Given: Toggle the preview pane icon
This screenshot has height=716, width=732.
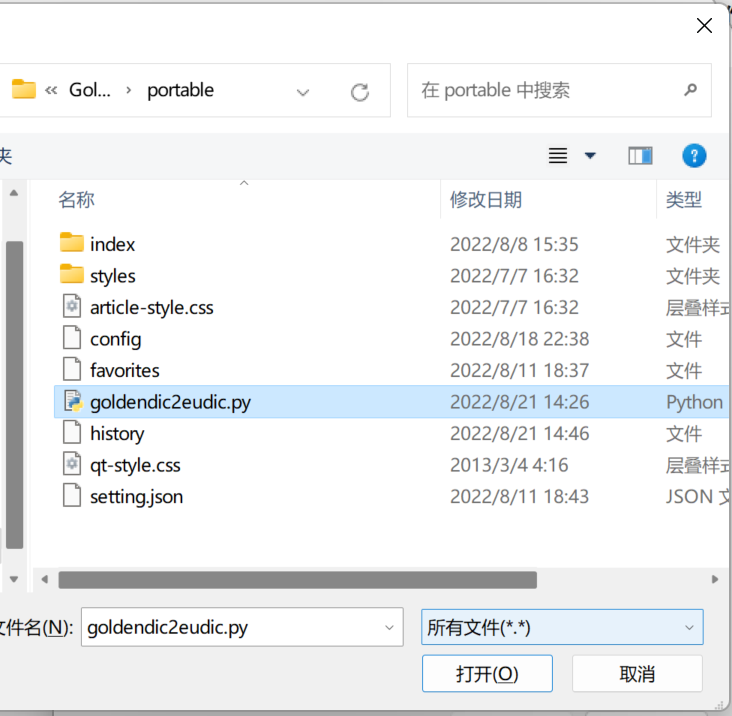Looking at the screenshot, I should click(640, 155).
